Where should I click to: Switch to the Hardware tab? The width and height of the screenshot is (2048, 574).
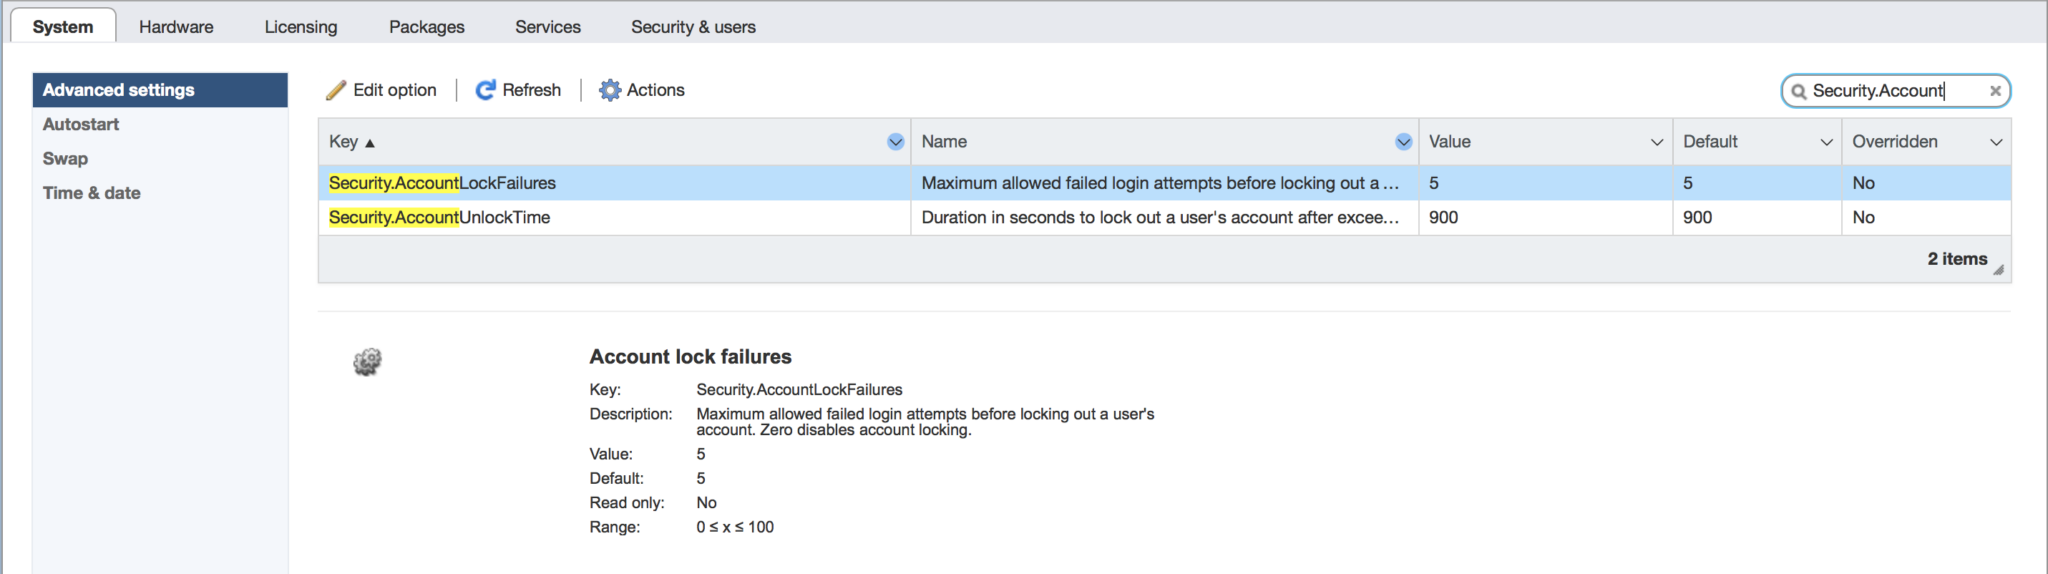tap(176, 27)
